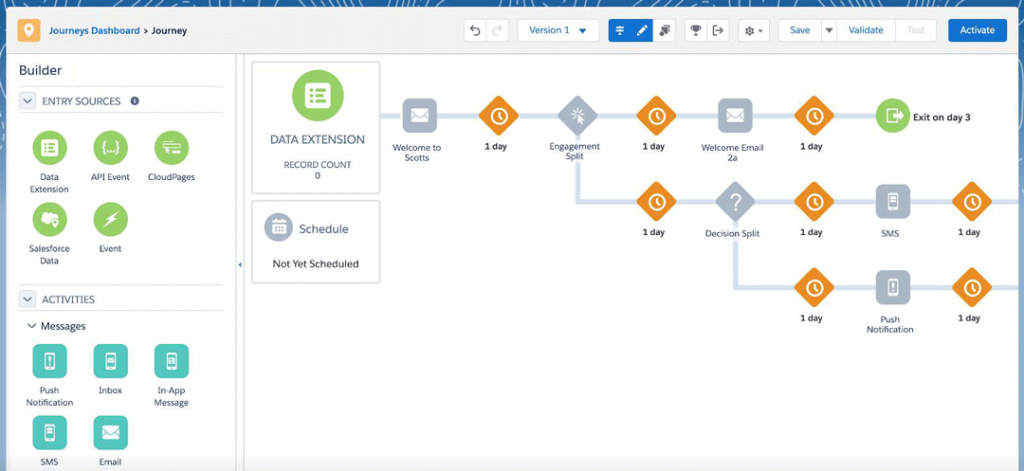Toggle the canvas alignment view button
Screen dimensions: 1024x471
pyautogui.click(x=620, y=30)
